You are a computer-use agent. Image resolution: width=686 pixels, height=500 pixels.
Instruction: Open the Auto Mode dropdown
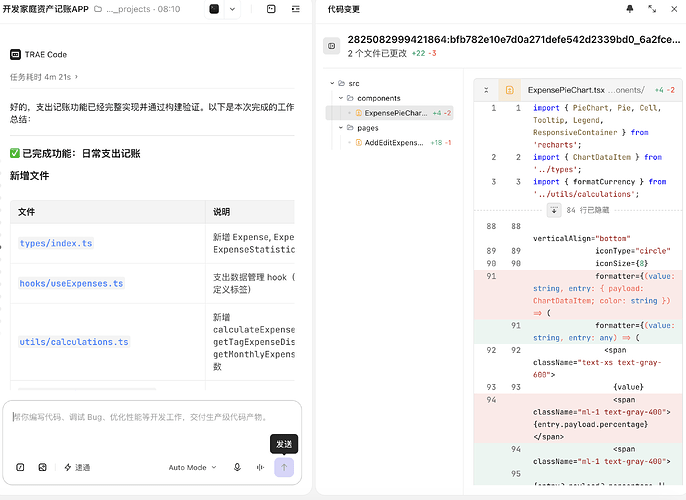coord(192,467)
